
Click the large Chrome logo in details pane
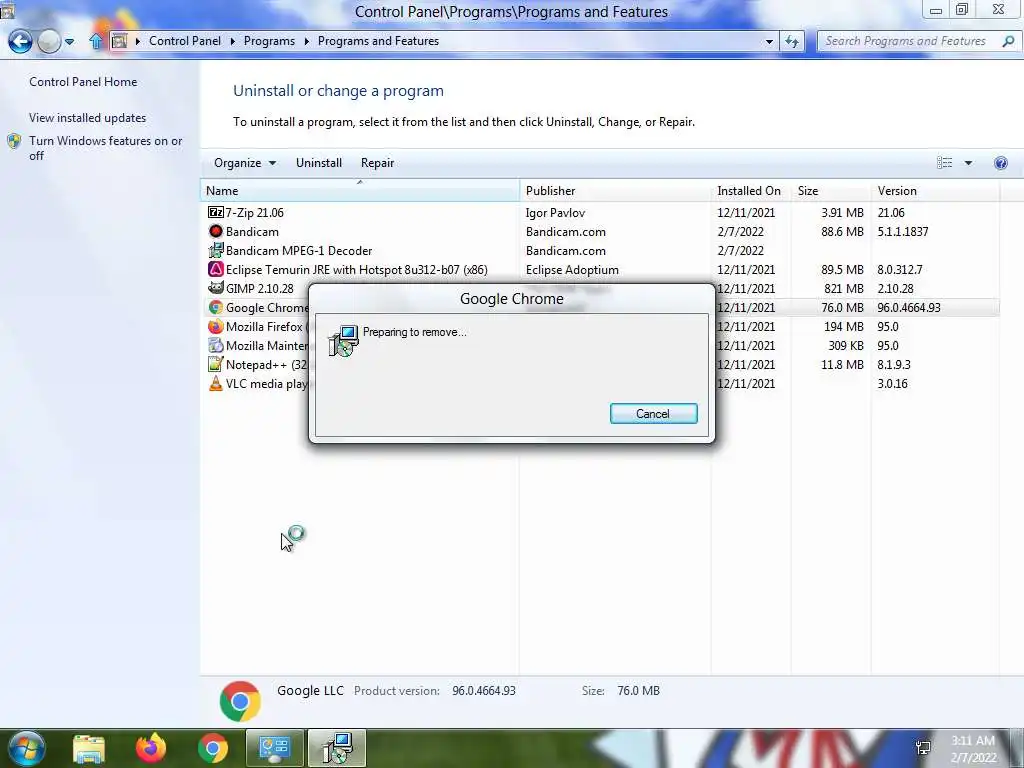(240, 701)
